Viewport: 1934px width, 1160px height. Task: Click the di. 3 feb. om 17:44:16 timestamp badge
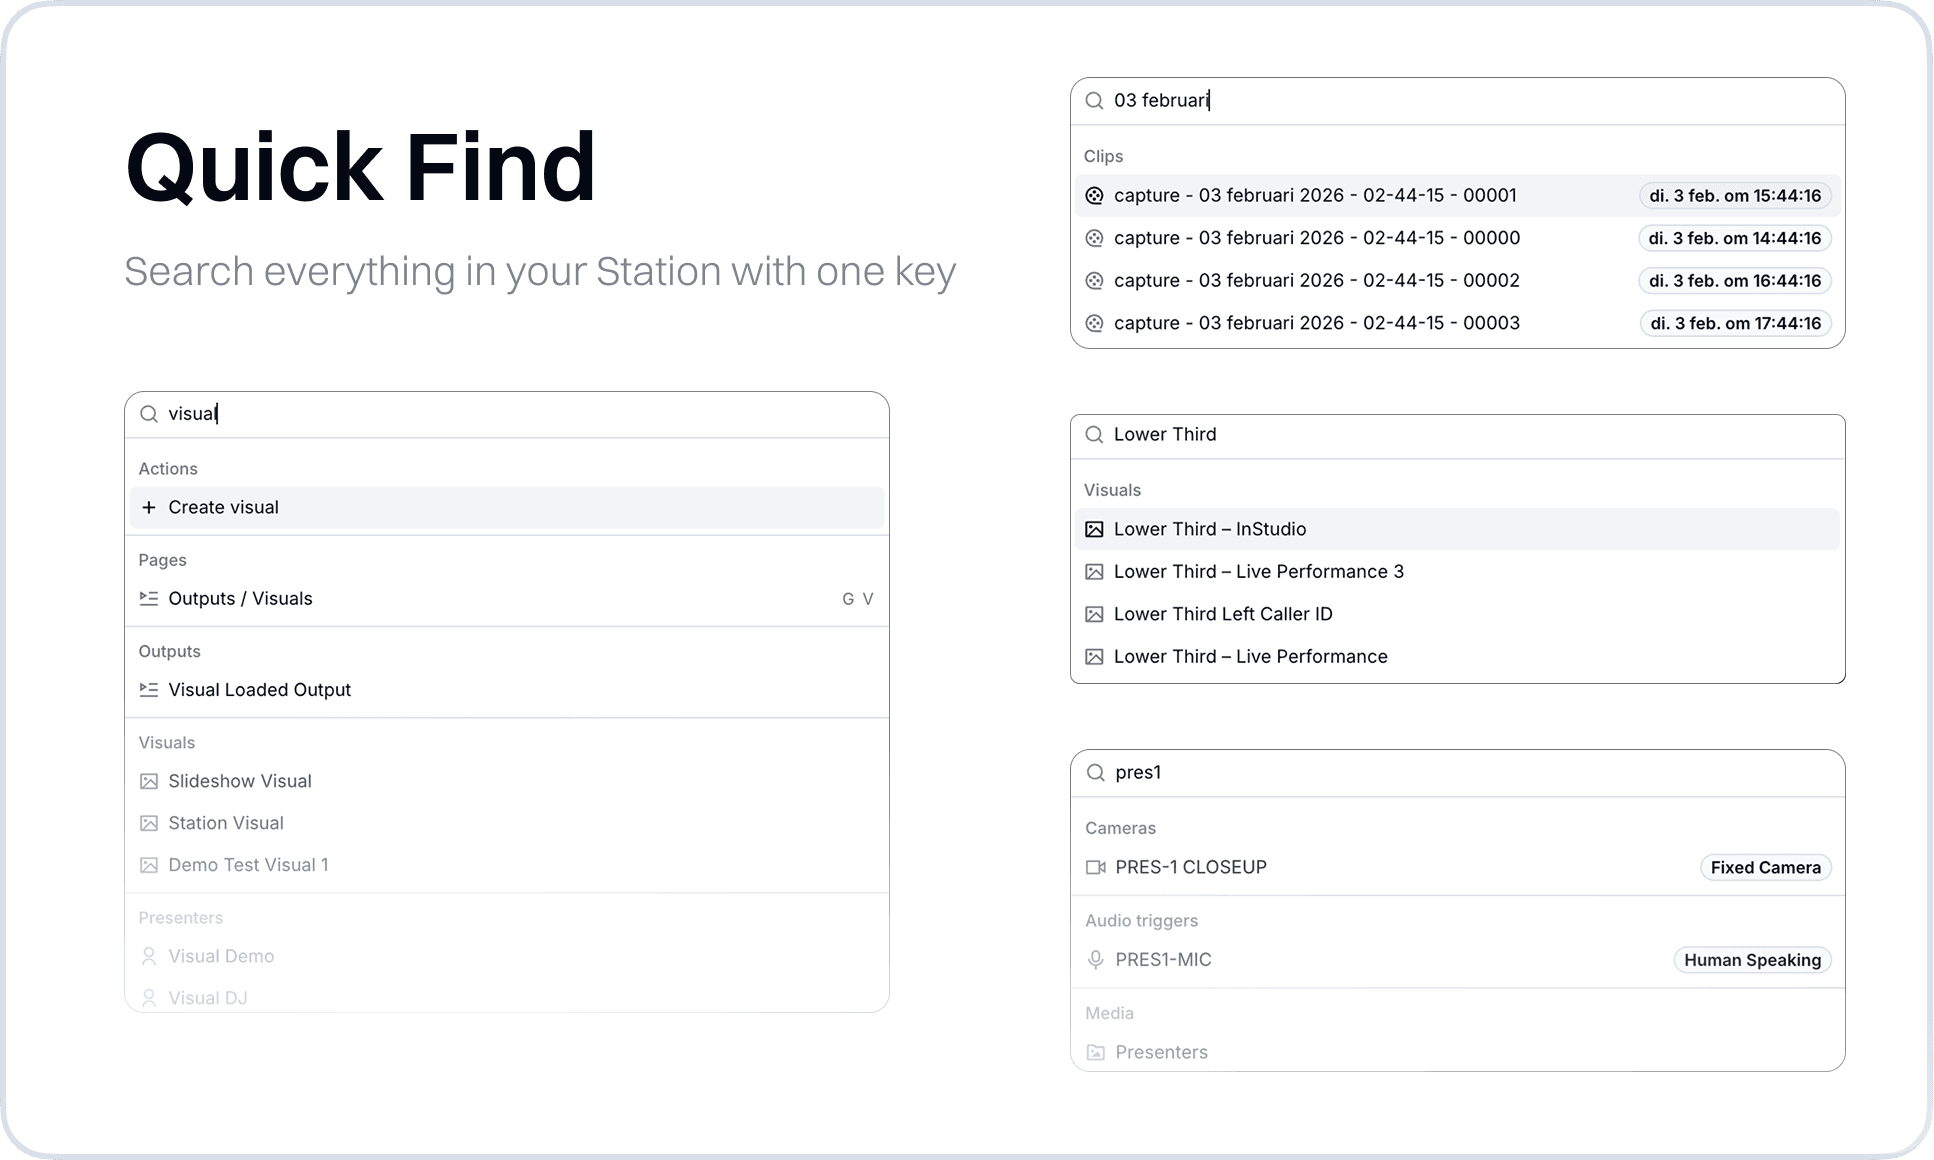(x=1735, y=324)
